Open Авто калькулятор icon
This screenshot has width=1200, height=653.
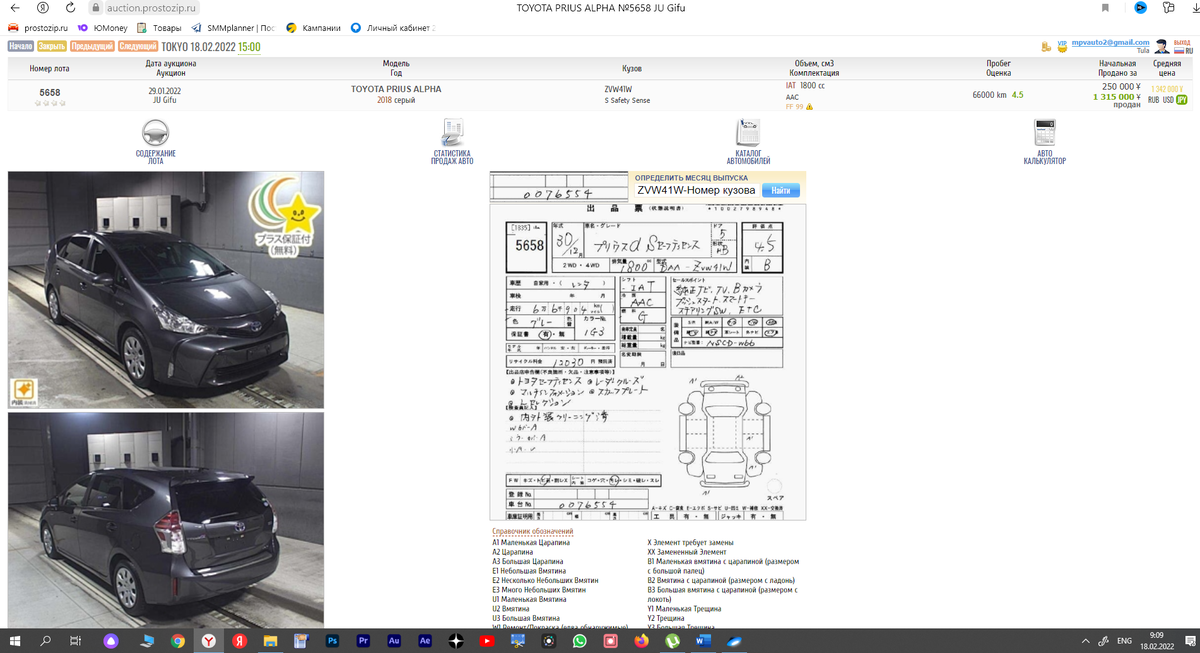1045,132
